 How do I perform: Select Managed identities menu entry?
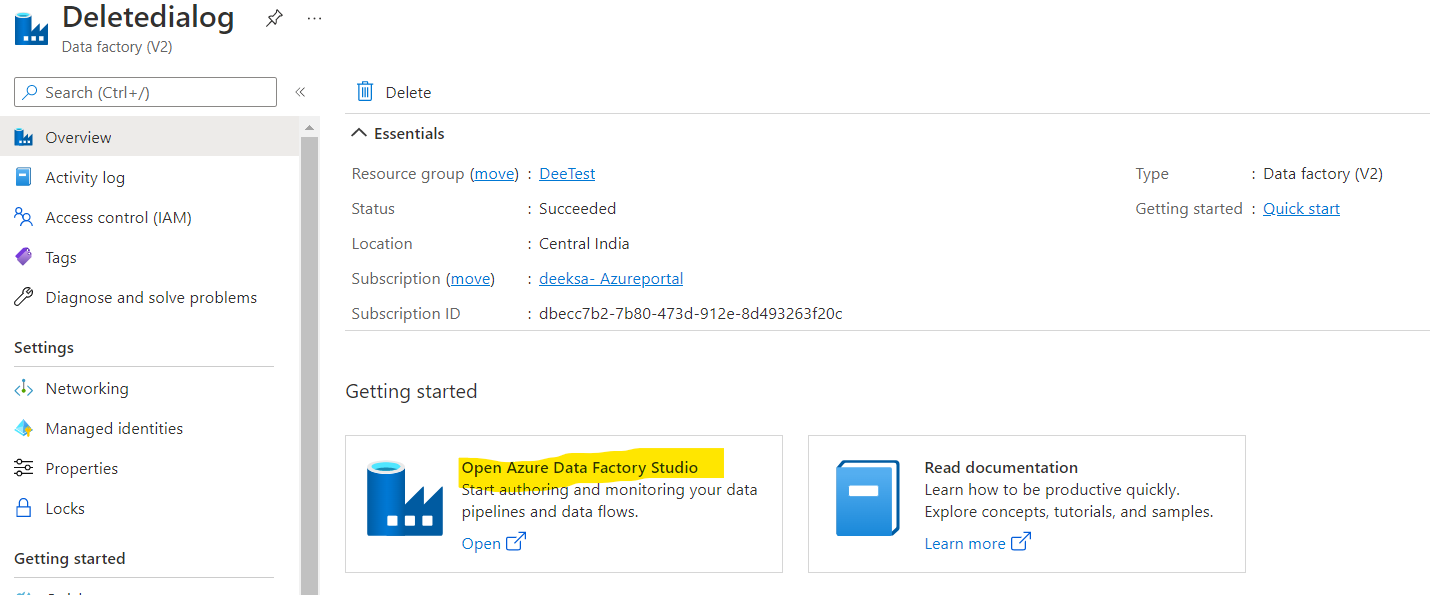(x=150, y=428)
